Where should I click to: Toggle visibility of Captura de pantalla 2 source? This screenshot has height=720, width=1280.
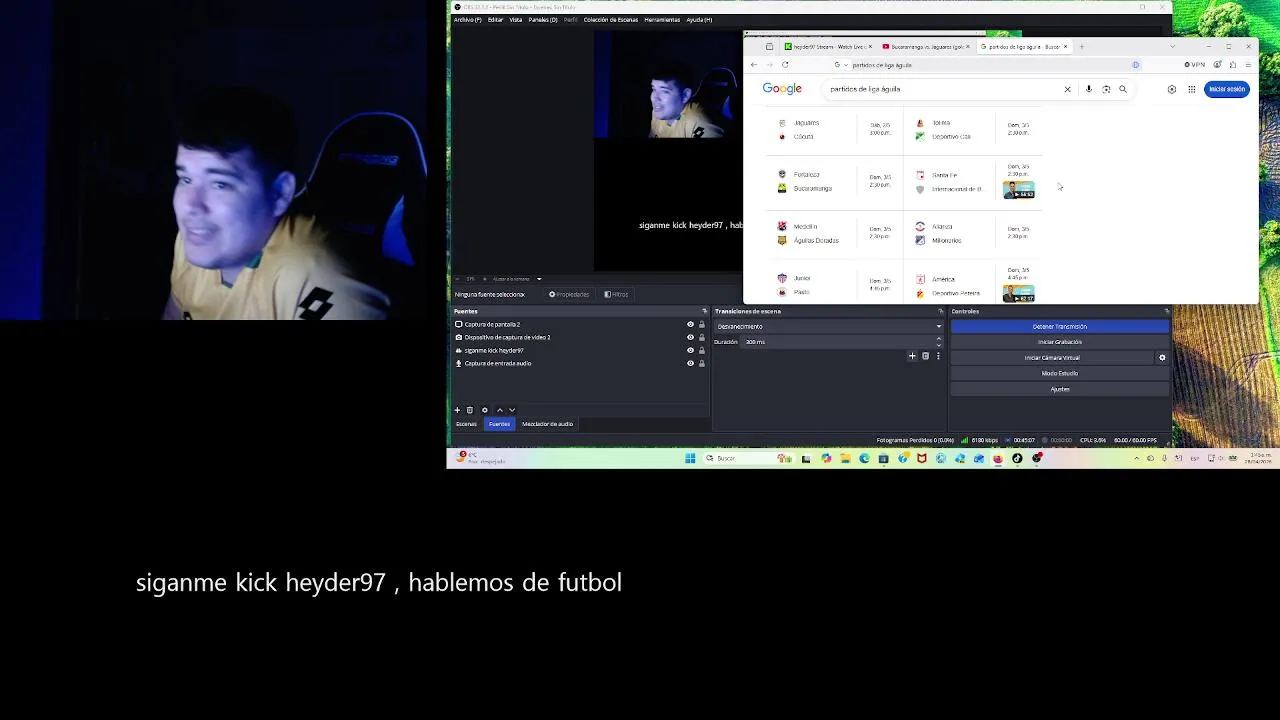pos(690,324)
